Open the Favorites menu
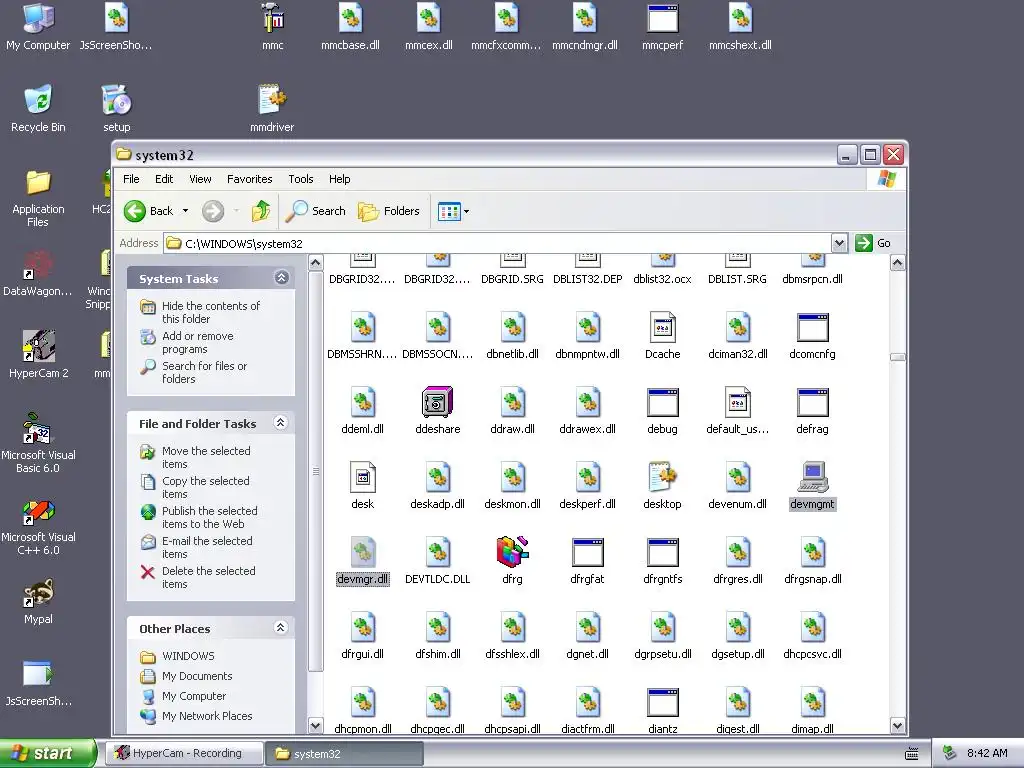This screenshot has width=1024, height=768. pos(249,179)
